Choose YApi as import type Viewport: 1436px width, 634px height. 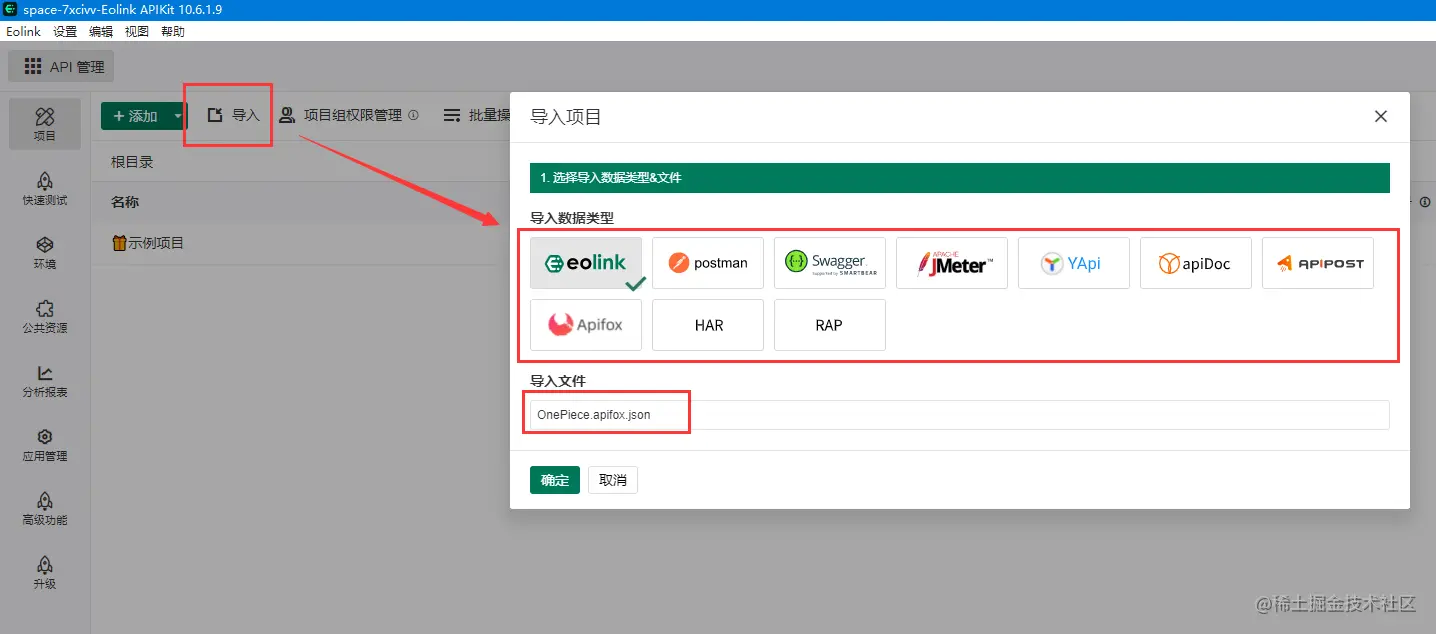1074,263
